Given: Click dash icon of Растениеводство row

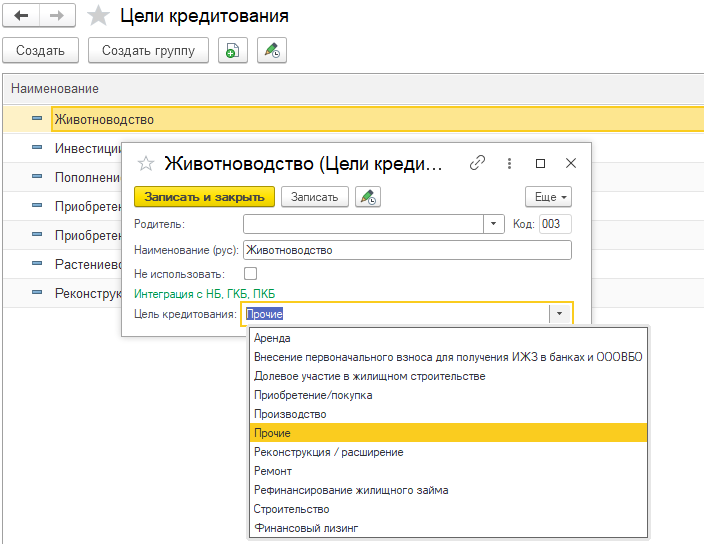Looking at the screenshot, I should (37, 263).
